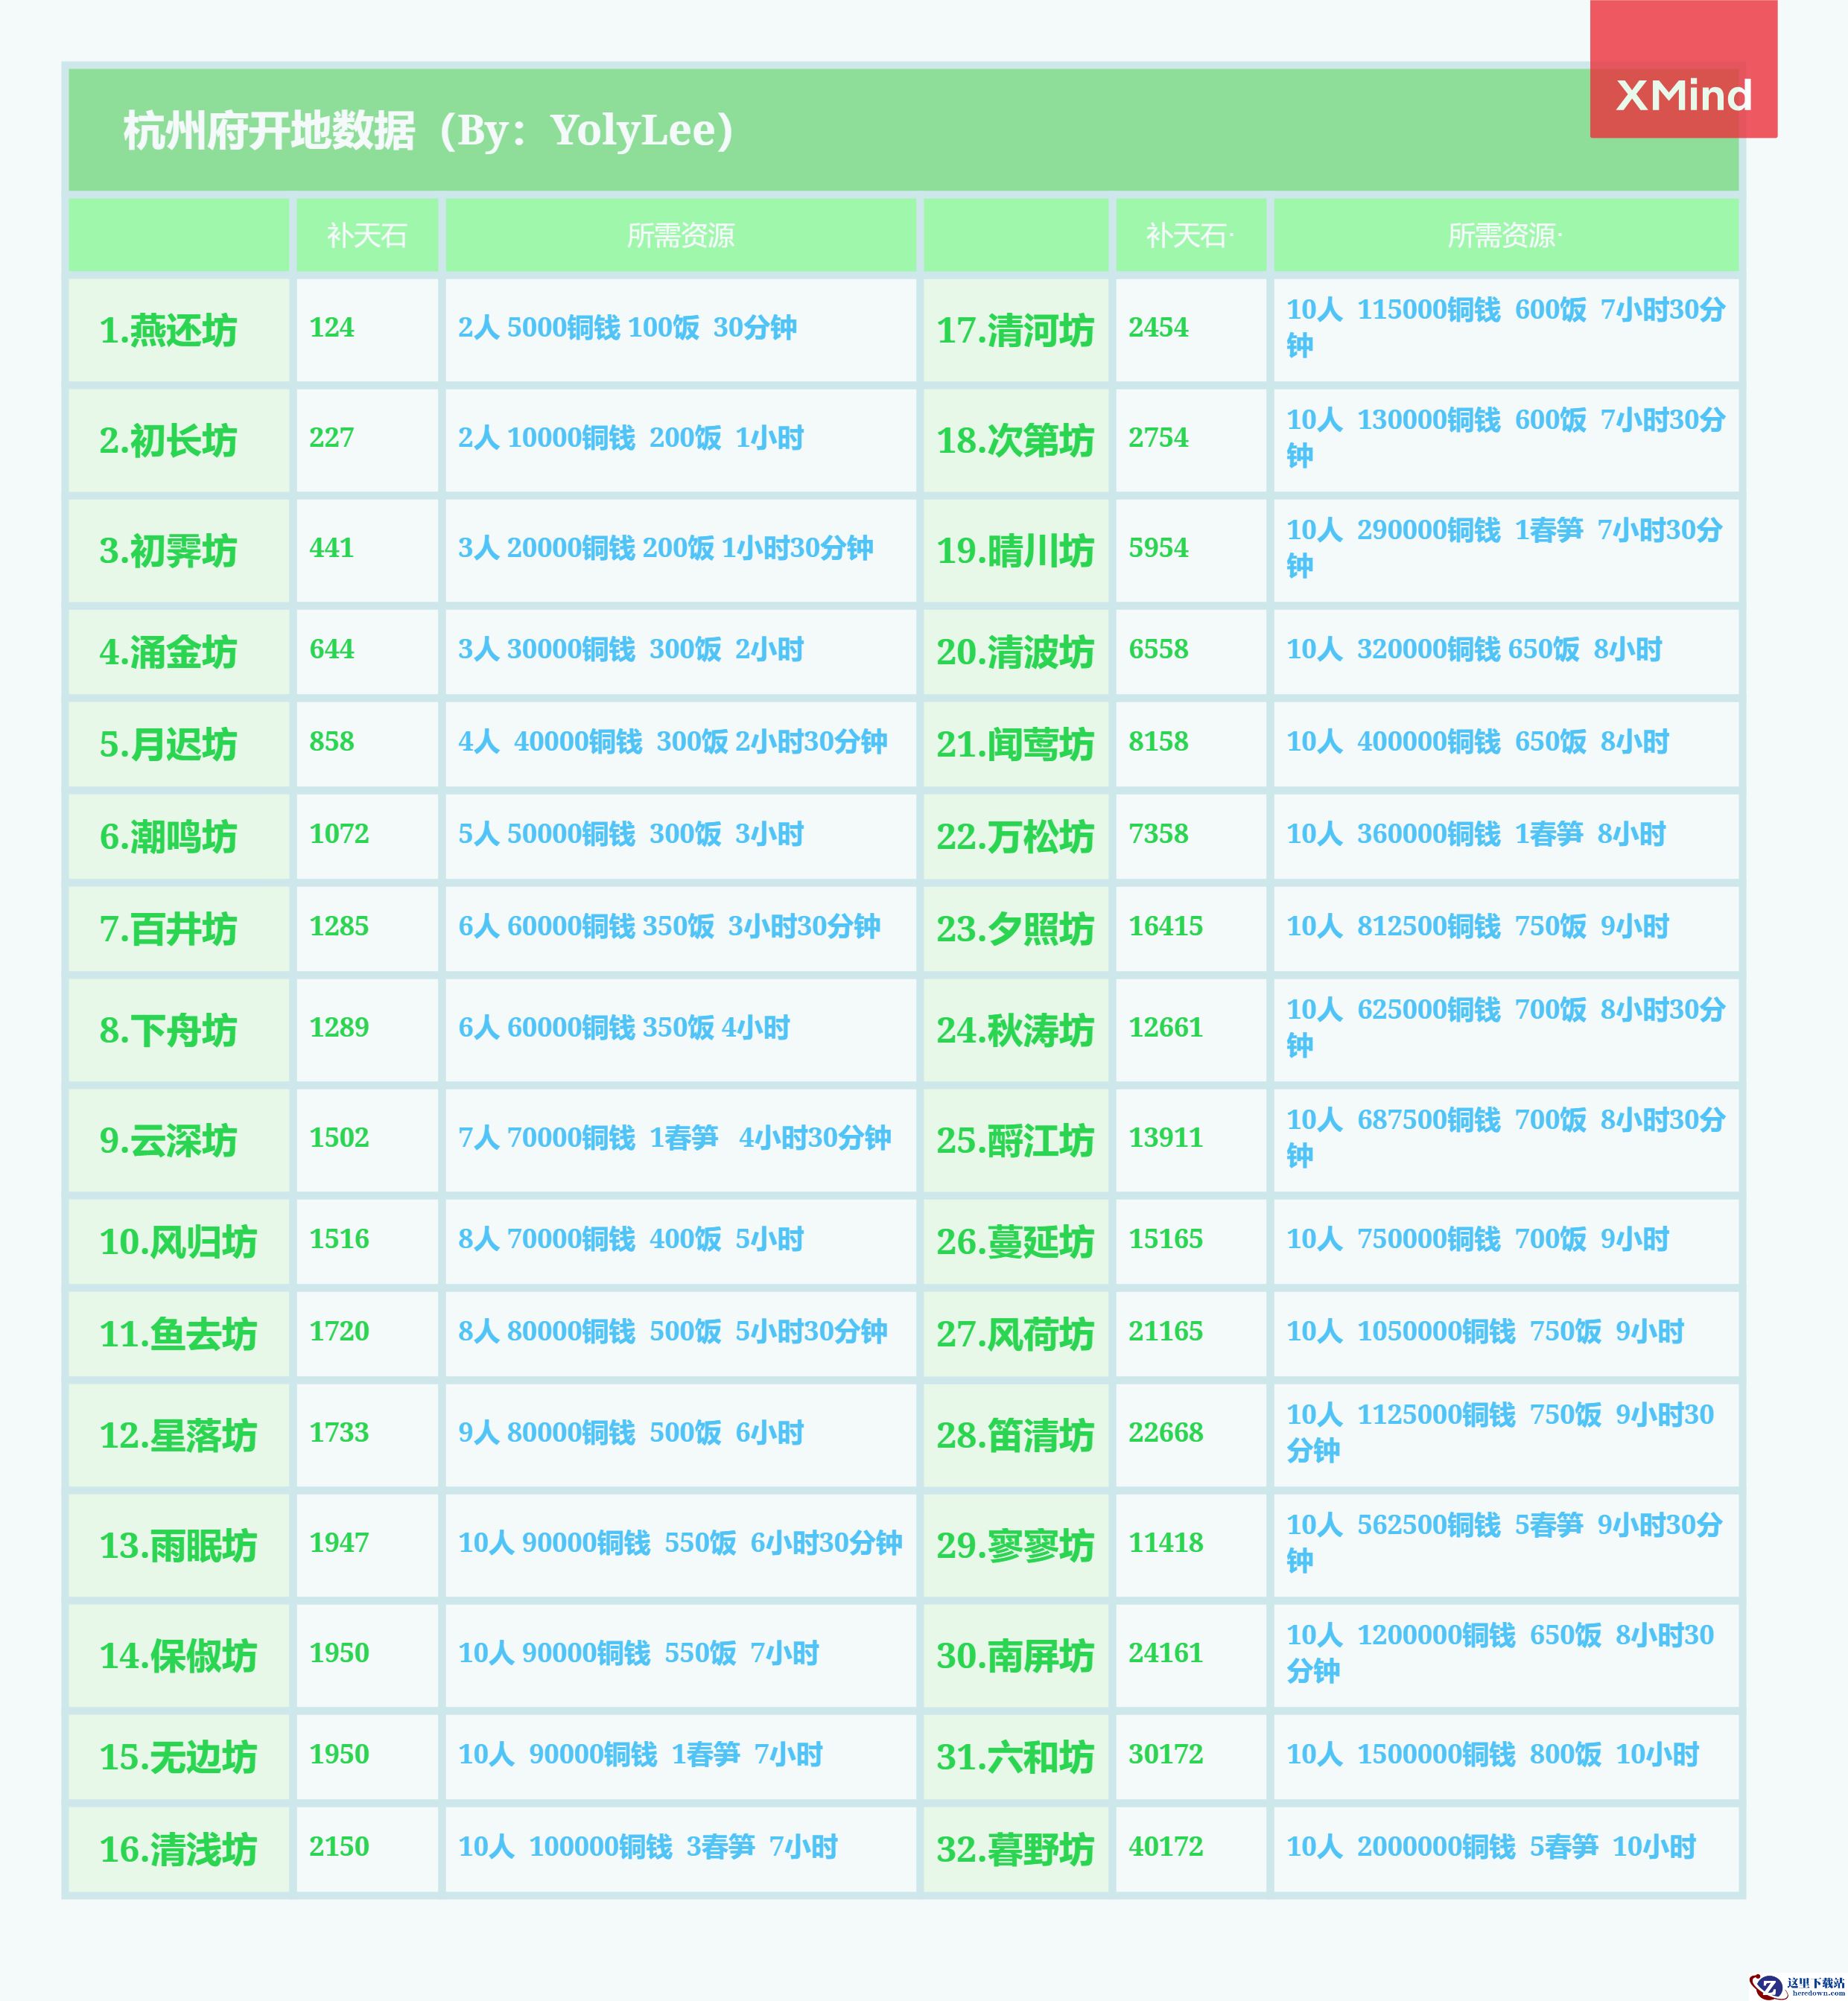1848x2001 pixels.
Task: Select the 32.暮野坊 cell
Action: click(1015, 1849)
